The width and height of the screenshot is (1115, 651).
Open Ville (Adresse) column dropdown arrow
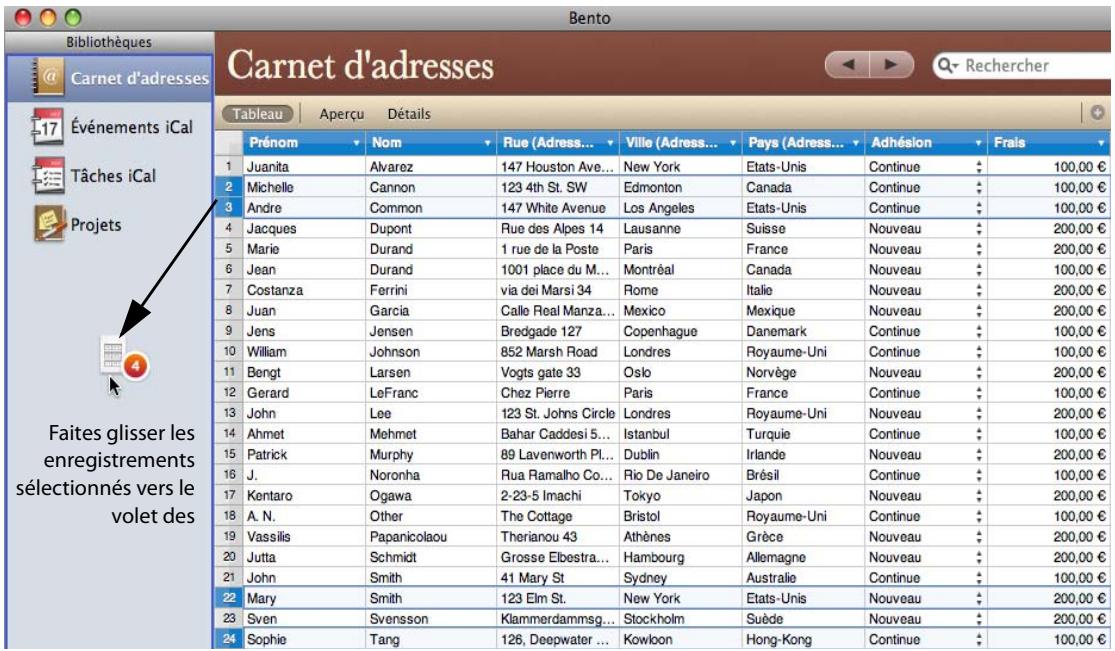[732, 143]
